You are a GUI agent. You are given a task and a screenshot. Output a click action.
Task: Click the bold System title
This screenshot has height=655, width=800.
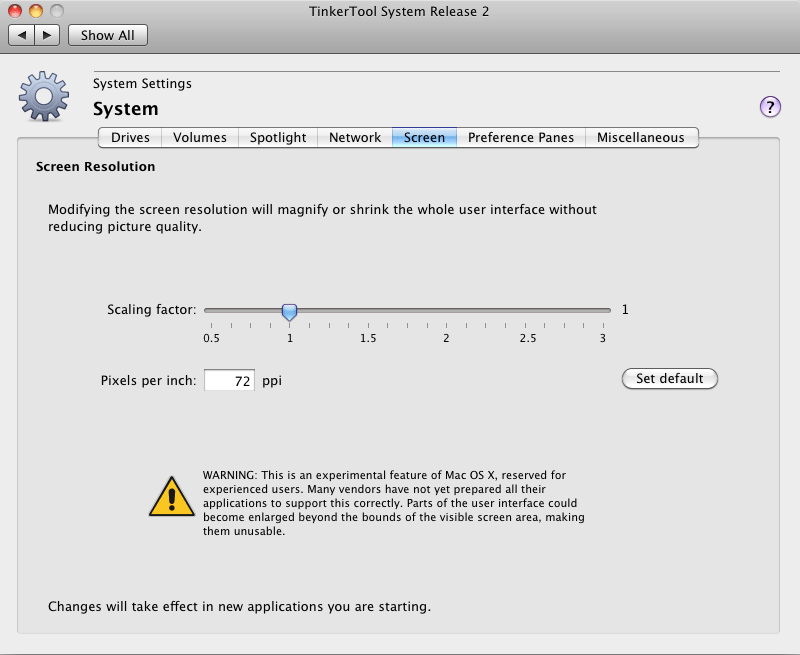pos(126,109)
